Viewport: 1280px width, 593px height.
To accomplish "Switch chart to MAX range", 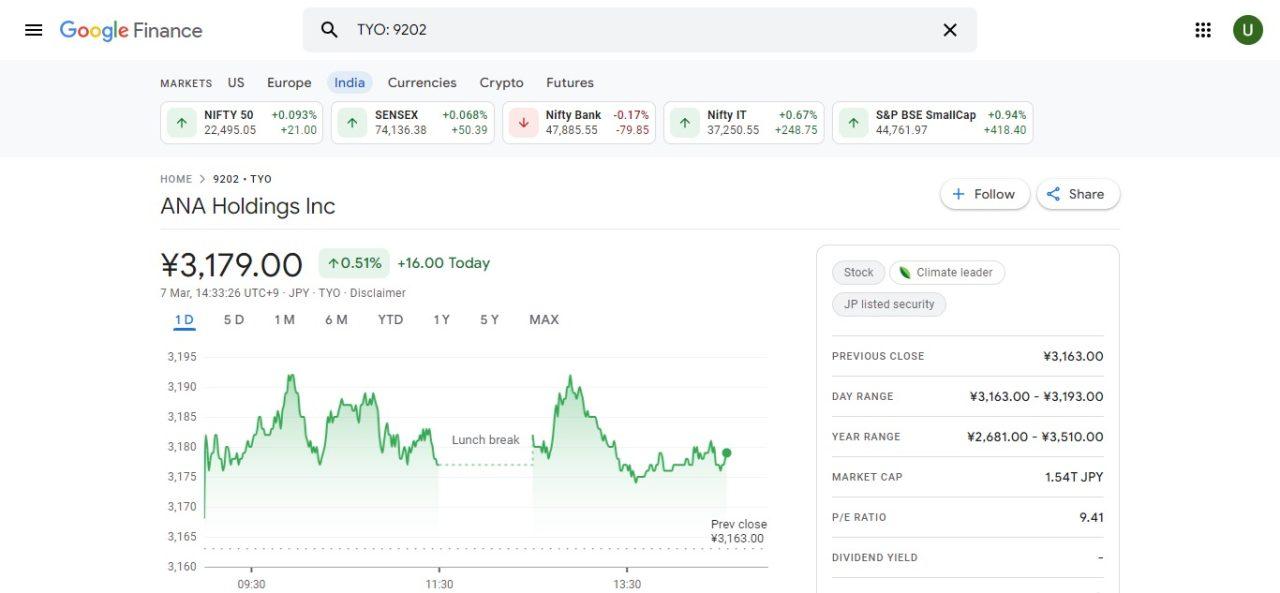I will (544, 320).
